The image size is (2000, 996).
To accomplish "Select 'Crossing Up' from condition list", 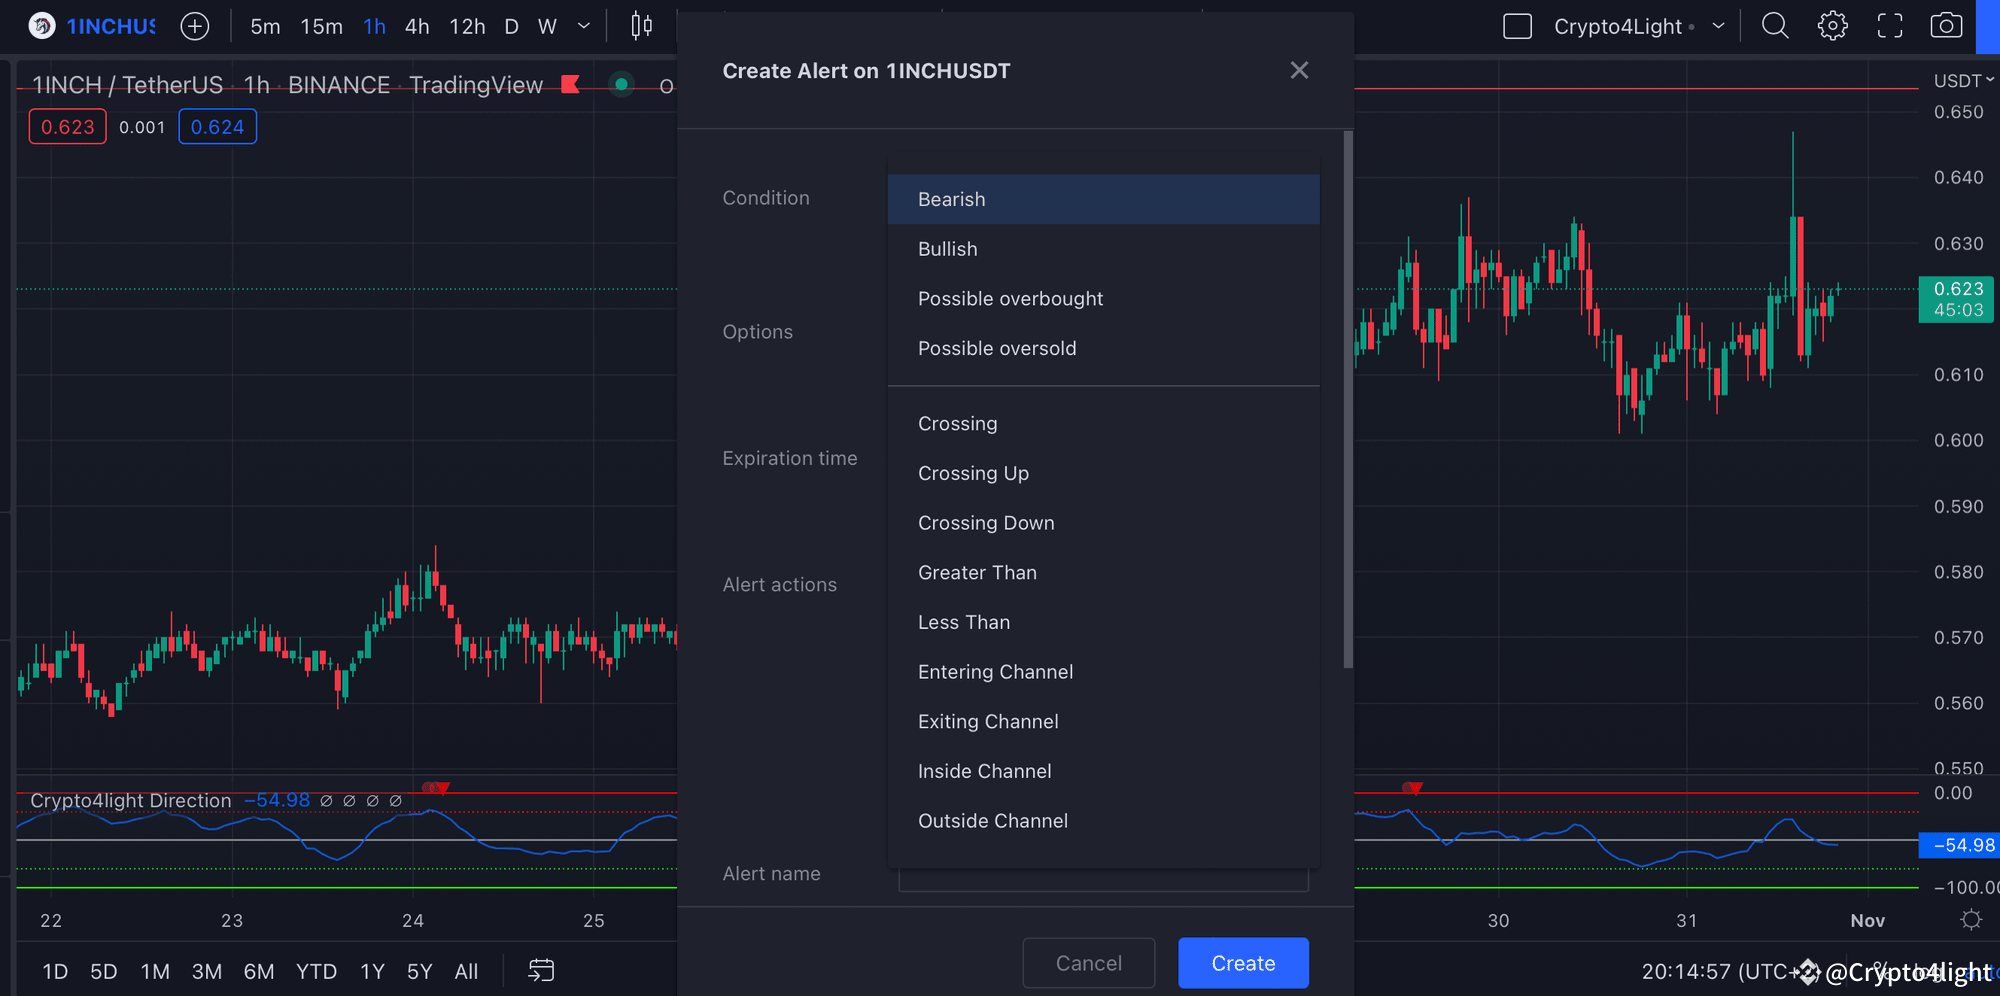I will [x=973, y=473].
